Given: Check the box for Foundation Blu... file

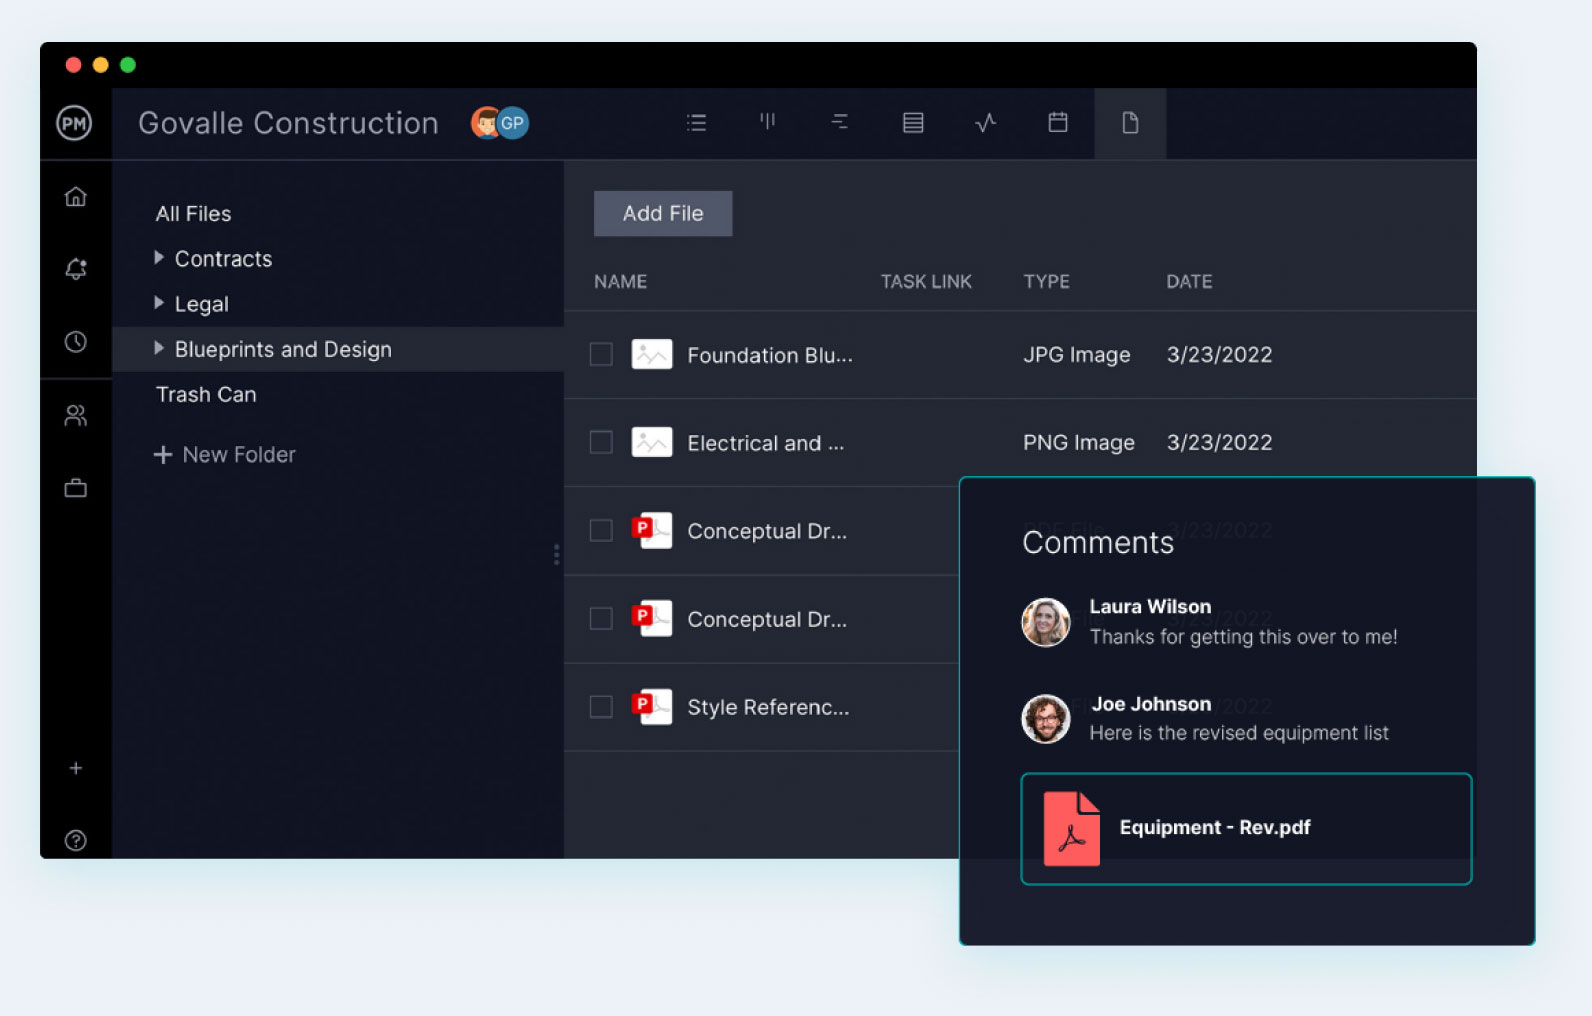Looking at the screenshot, I should point(601,355).
